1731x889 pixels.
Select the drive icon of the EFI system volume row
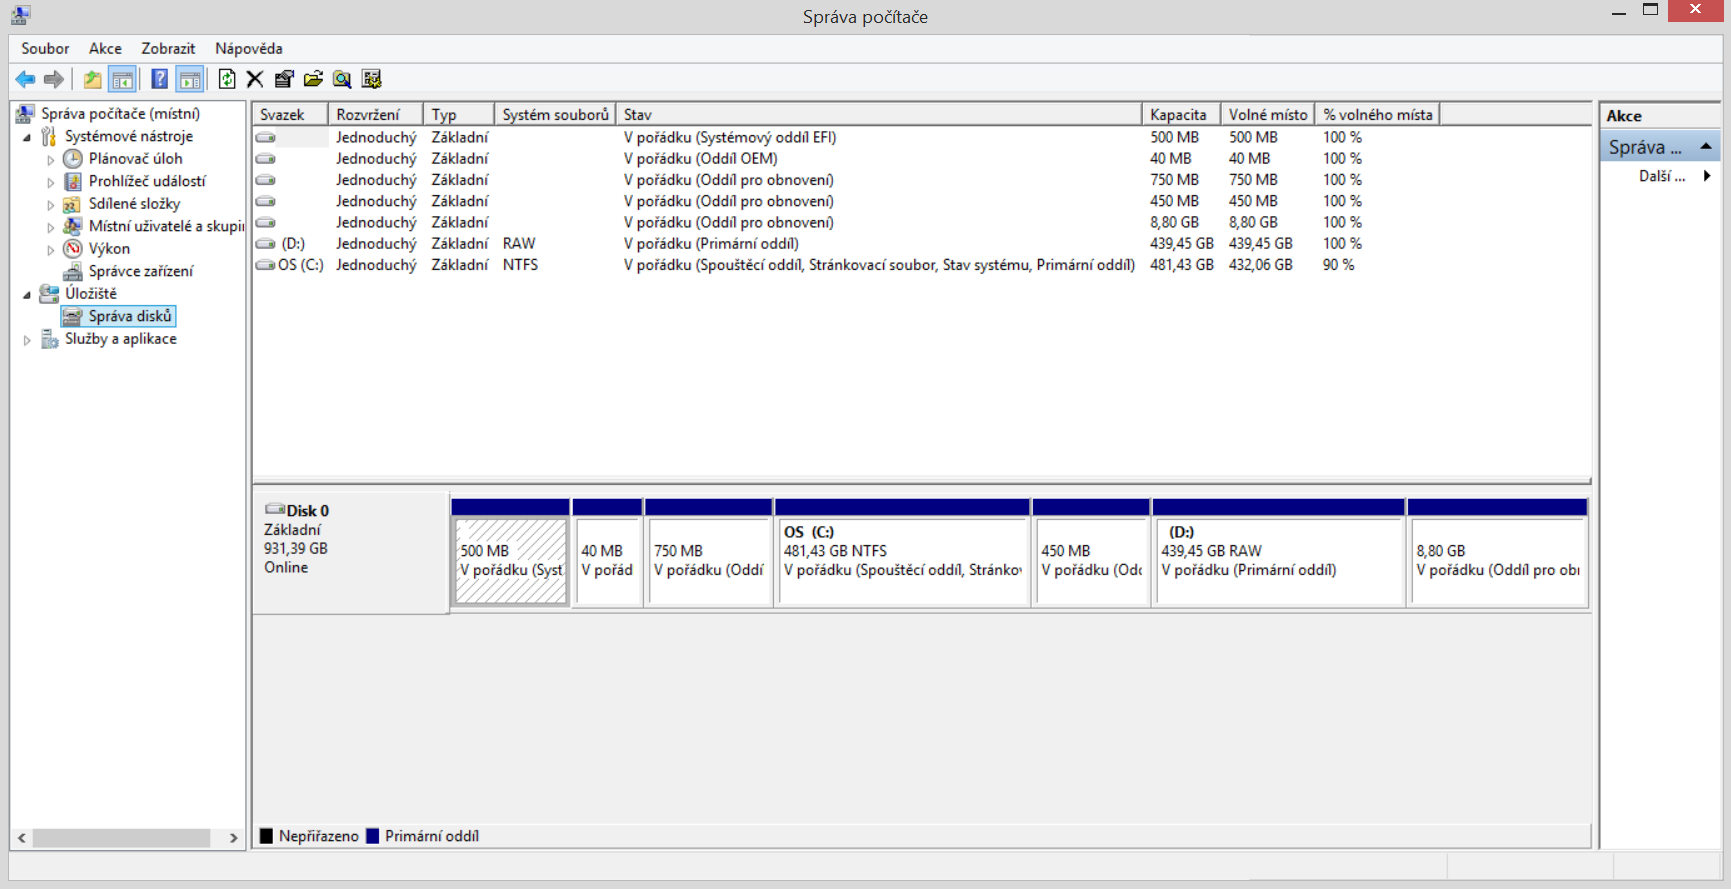265,137
